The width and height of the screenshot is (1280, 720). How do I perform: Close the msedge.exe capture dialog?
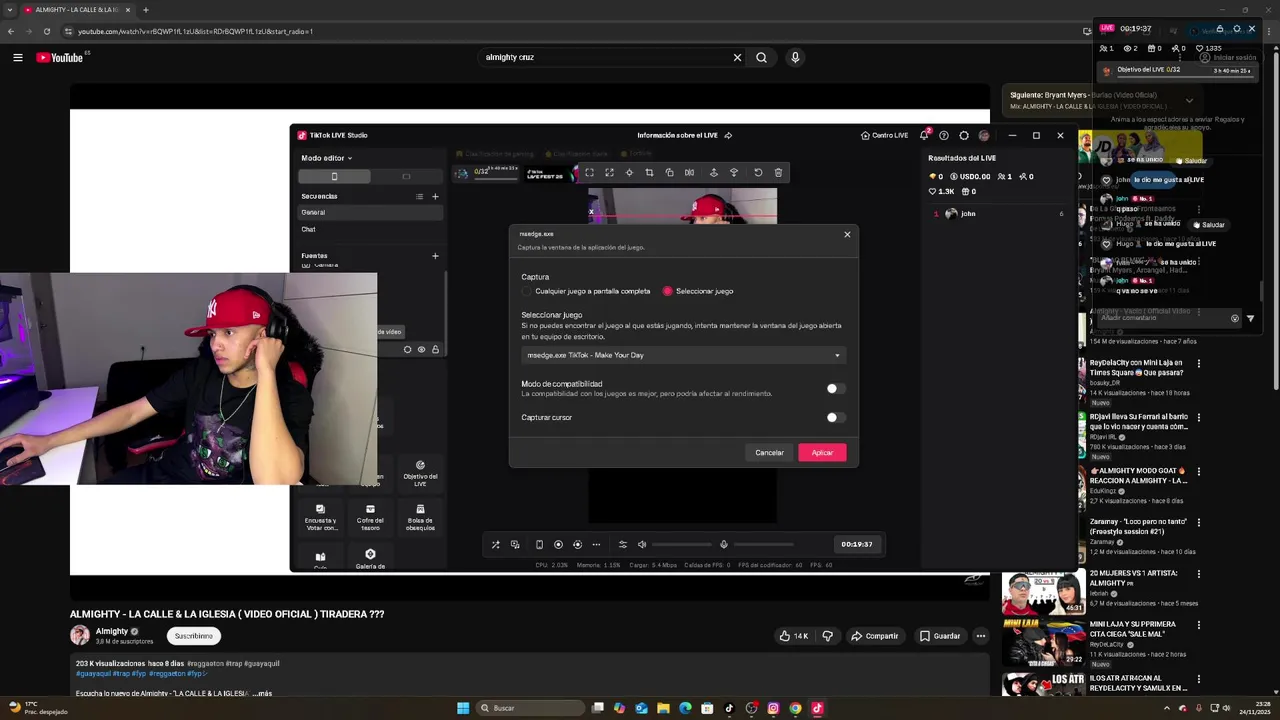tap(847, 234)
